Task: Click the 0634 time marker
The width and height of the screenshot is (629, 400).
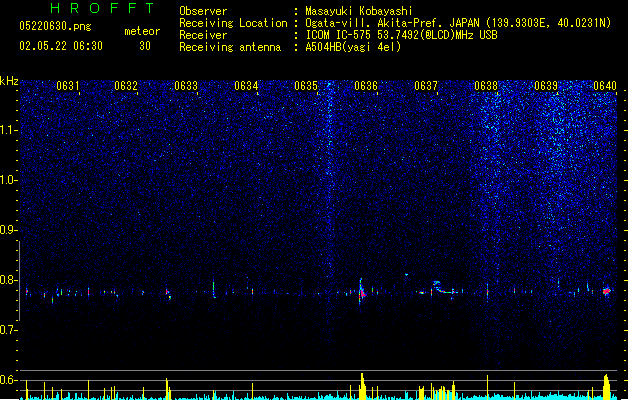Action: tap(246, 86)
